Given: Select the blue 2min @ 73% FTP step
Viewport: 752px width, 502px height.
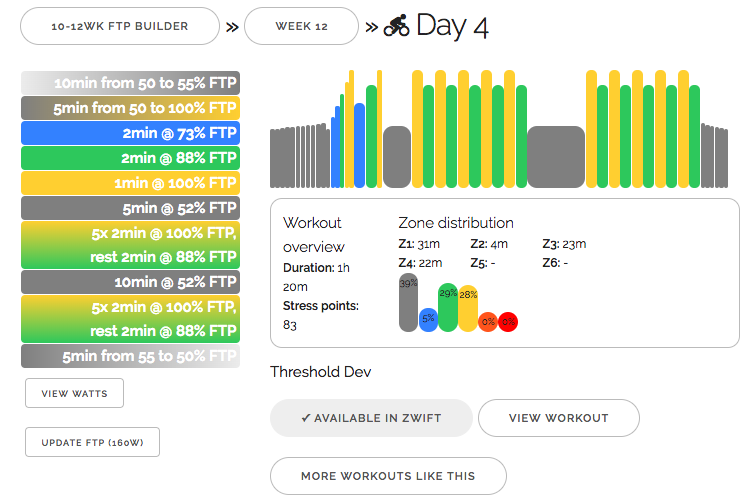Looking at the screenshot, I should (x=130, y=133).
